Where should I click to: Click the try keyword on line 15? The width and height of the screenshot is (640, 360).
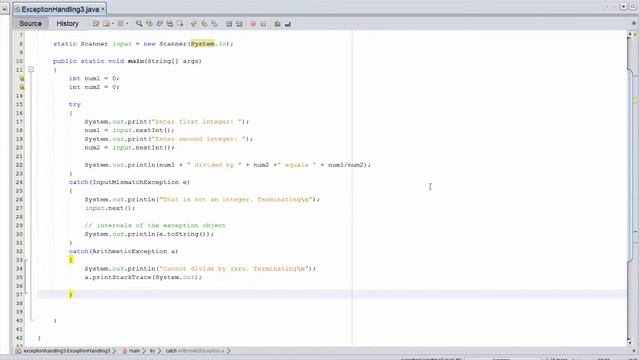(x=75, y=104)
